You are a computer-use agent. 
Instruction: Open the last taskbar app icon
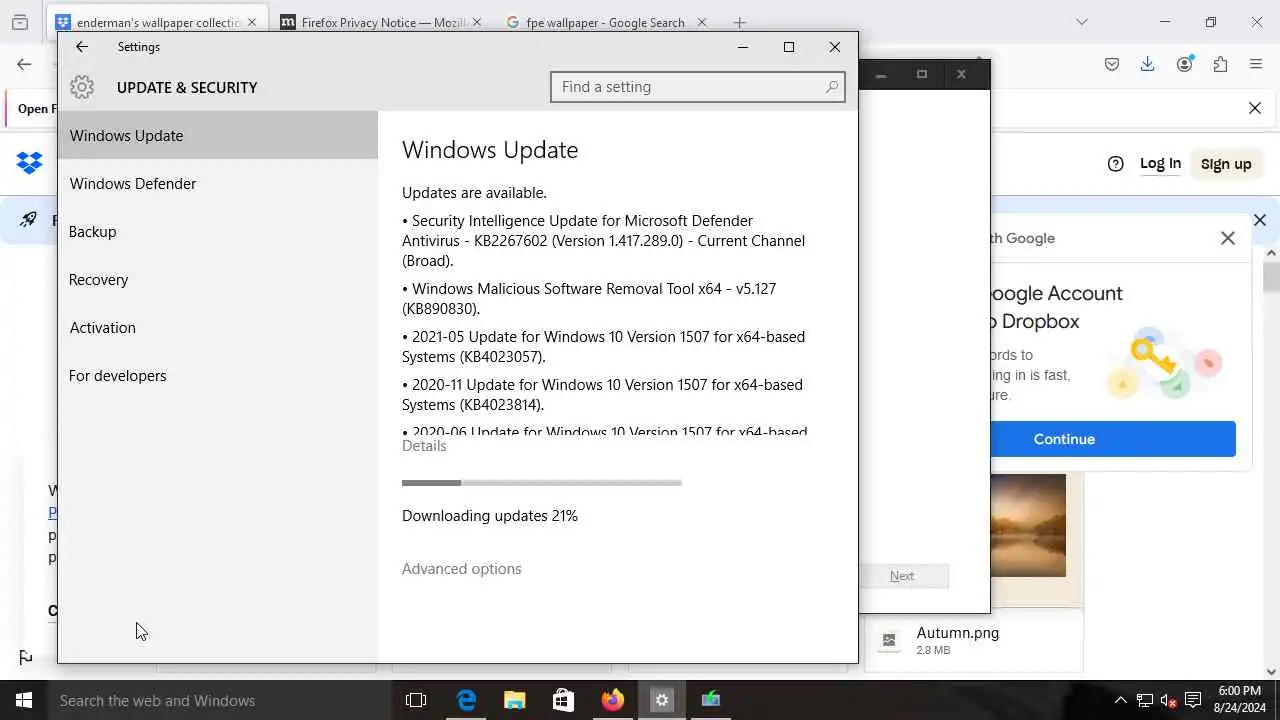[x=711, y=700]
